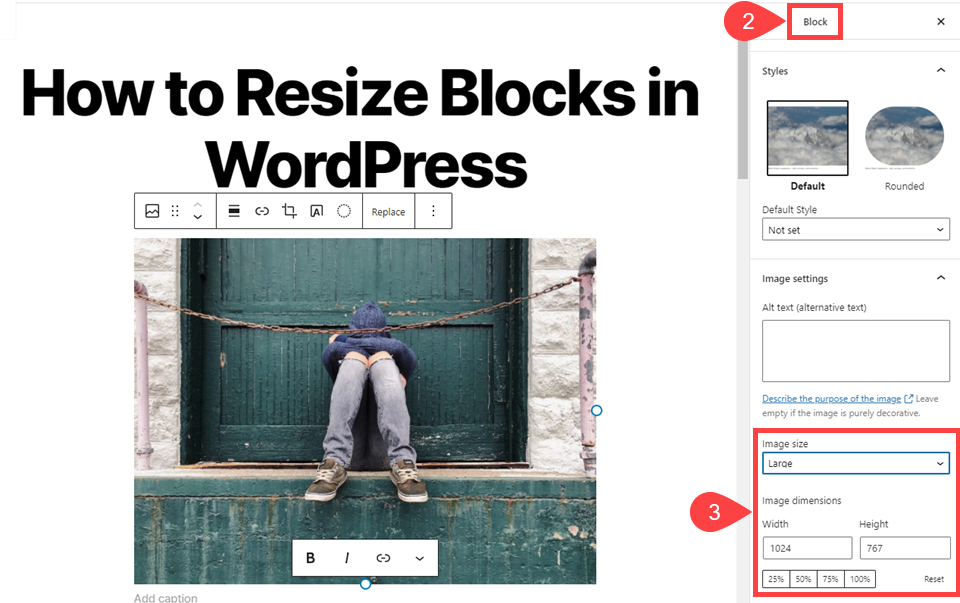Image resolution: width=960 pixels, height=603 pixels.
Task: Expand the caption toolbar more options chevron
Action: click(419, 558)
